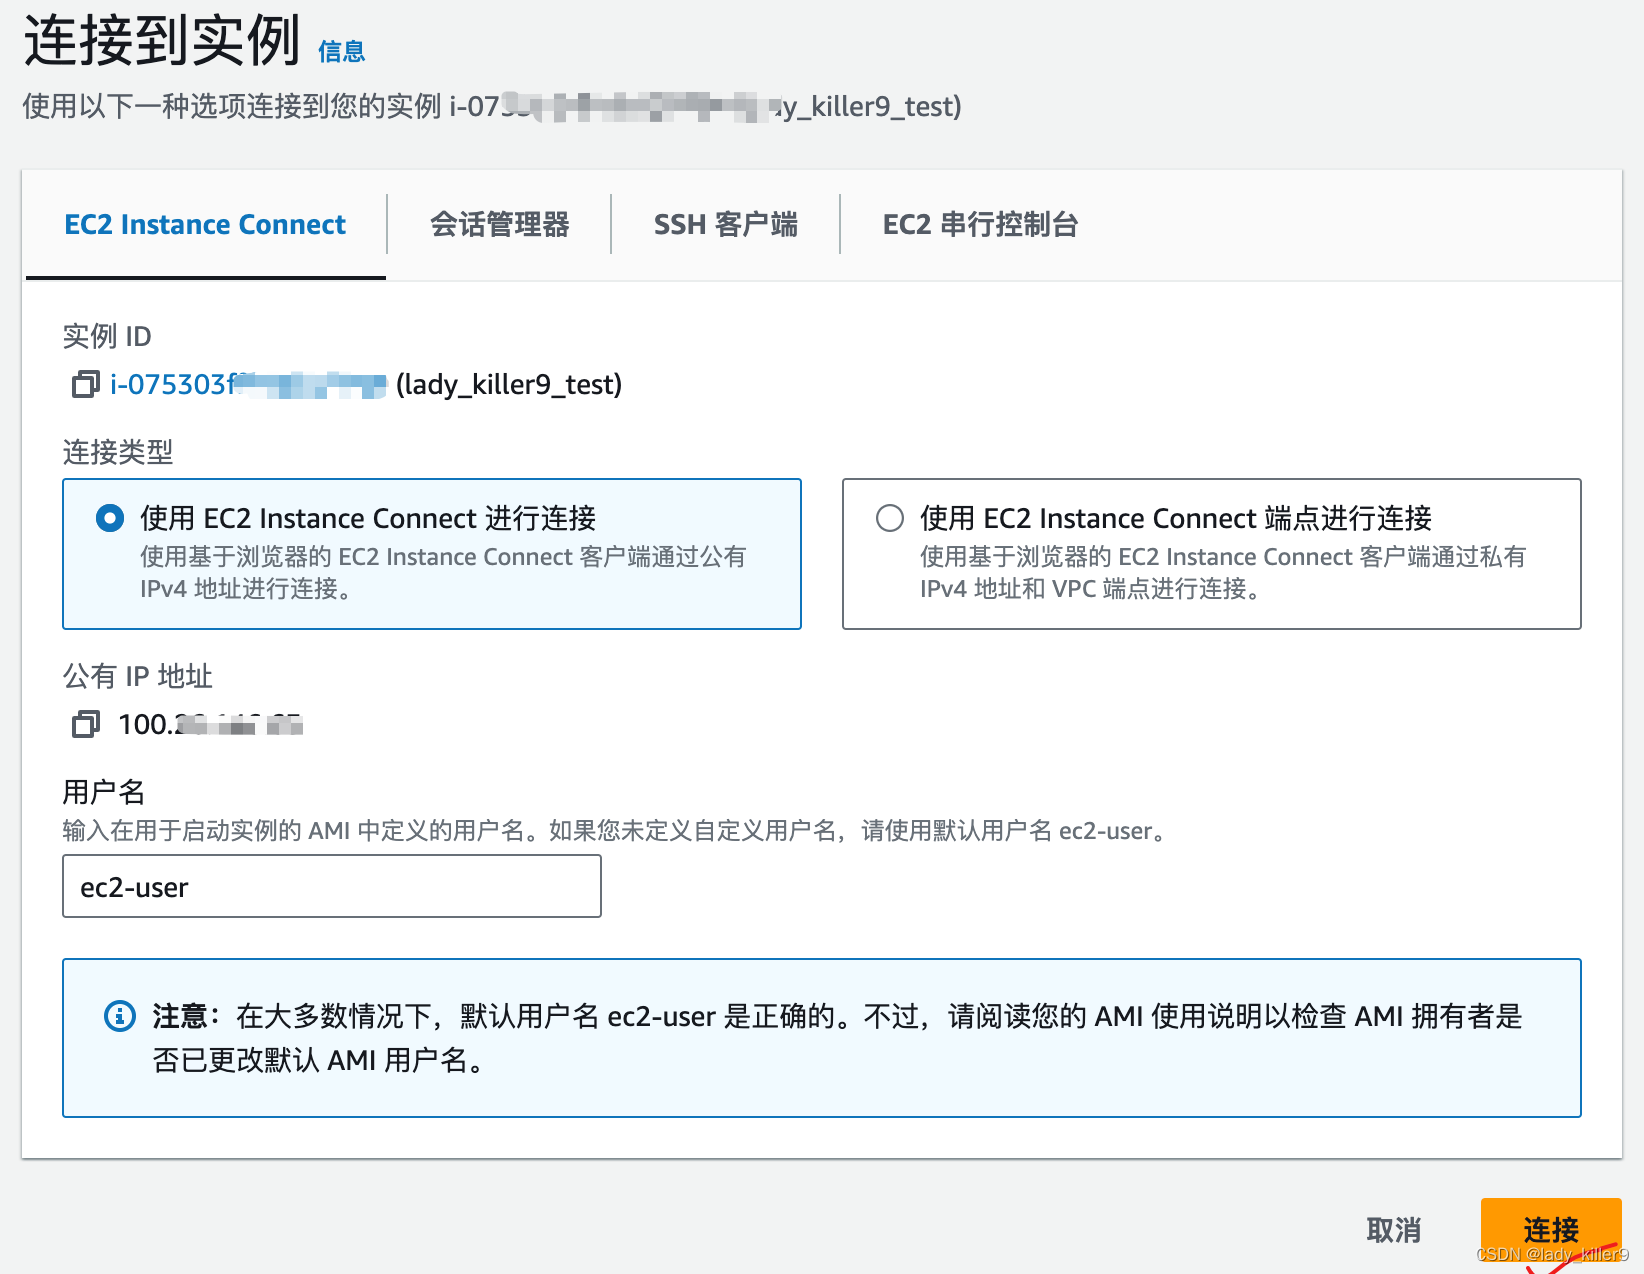Switch to the EC2 Instance Connect tab
The image size is (1644, 1274).
pos(205,225)
